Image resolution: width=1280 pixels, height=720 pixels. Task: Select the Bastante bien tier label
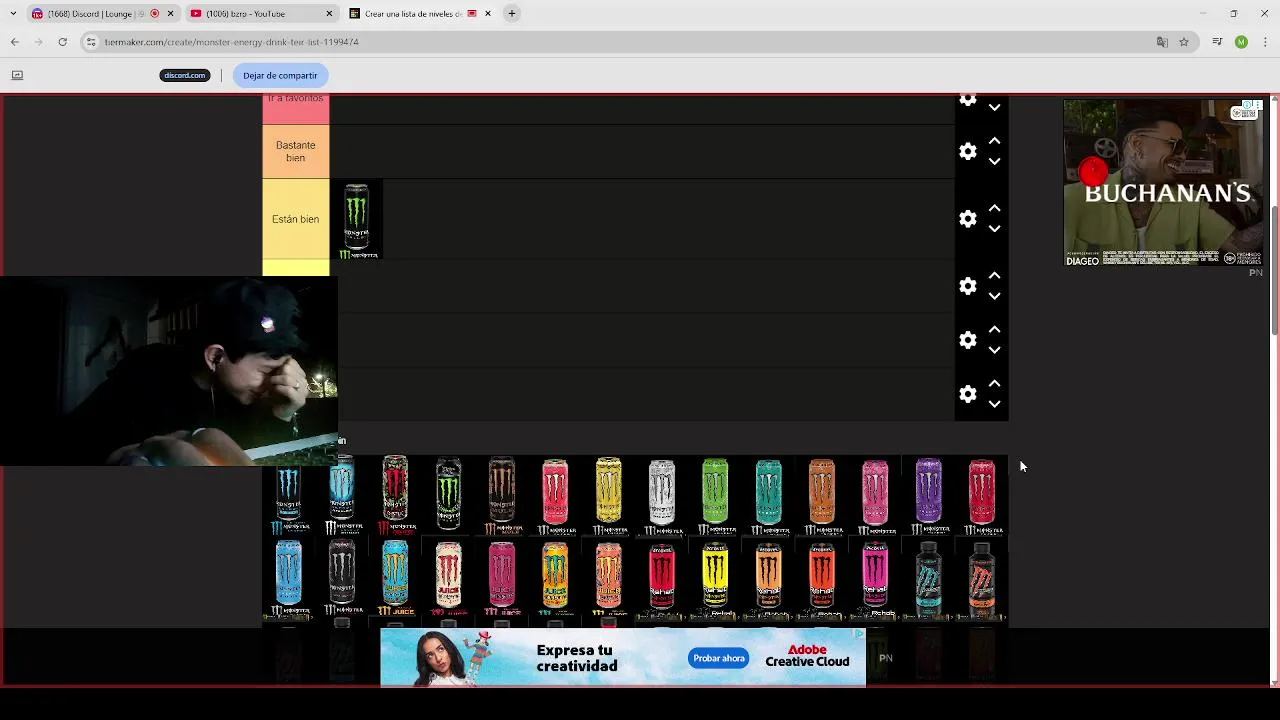coord(295,151)
